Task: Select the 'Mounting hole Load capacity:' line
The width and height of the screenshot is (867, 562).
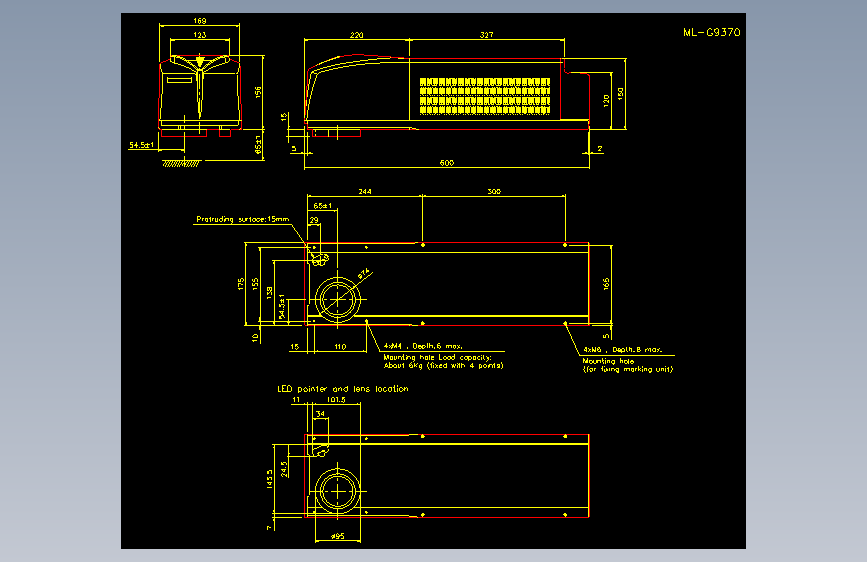Action: (437, 357)
